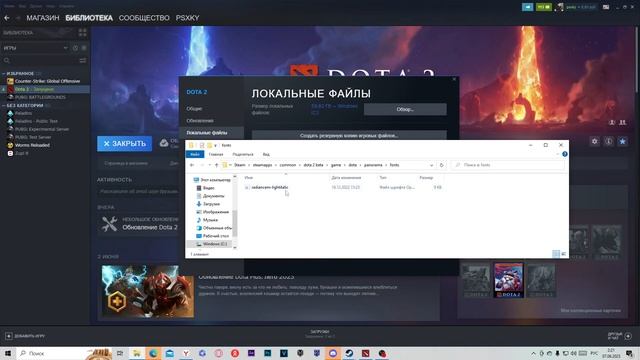
Task: Switch Explorer to details view icon
Action: coord(556,254)
